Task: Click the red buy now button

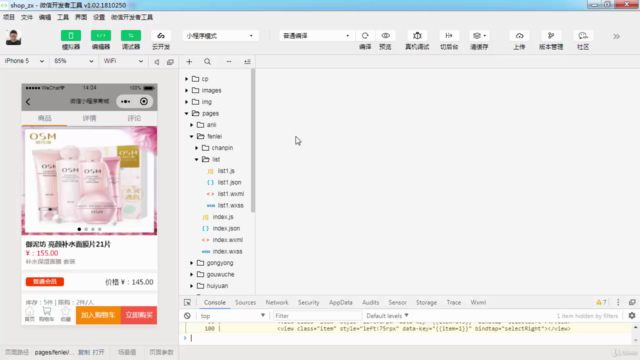Action: (x=139, y=315)
